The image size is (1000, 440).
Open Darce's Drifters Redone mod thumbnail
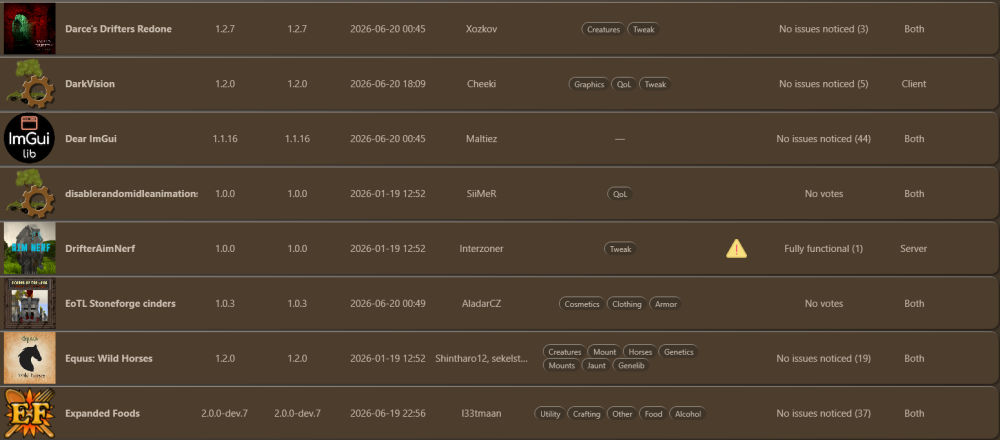point(29,29)
